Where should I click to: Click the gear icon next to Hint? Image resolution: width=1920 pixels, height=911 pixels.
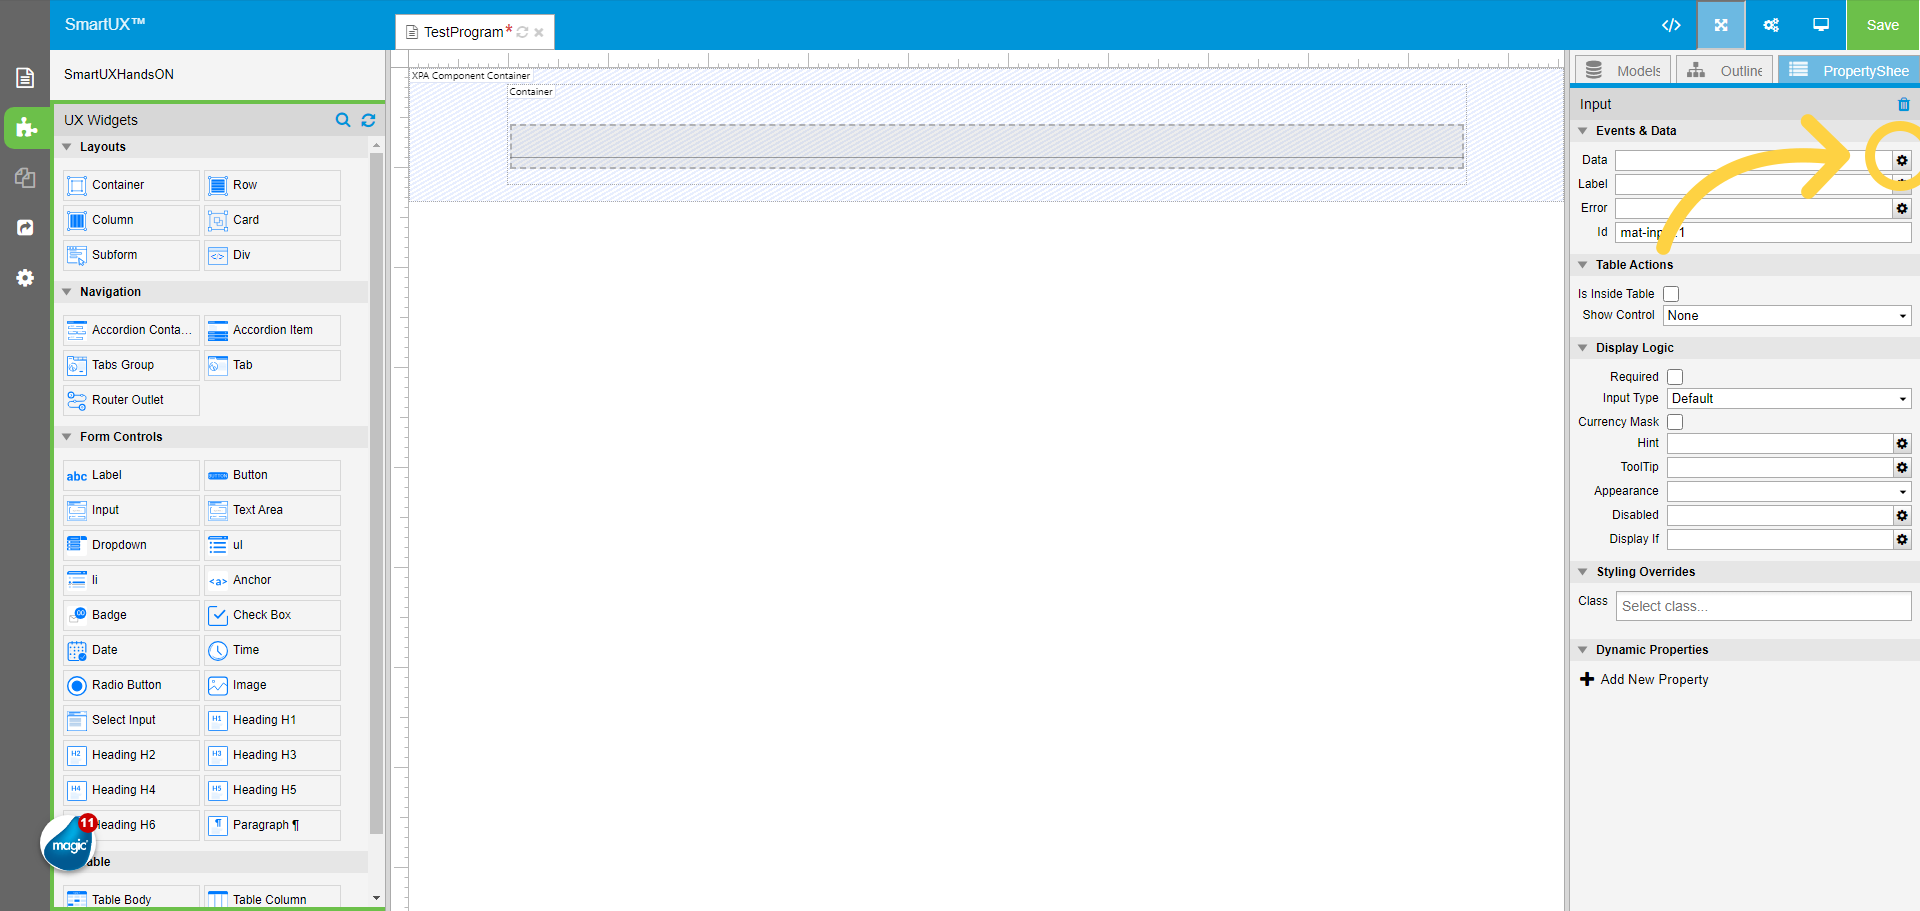[x=1902, y=444]
